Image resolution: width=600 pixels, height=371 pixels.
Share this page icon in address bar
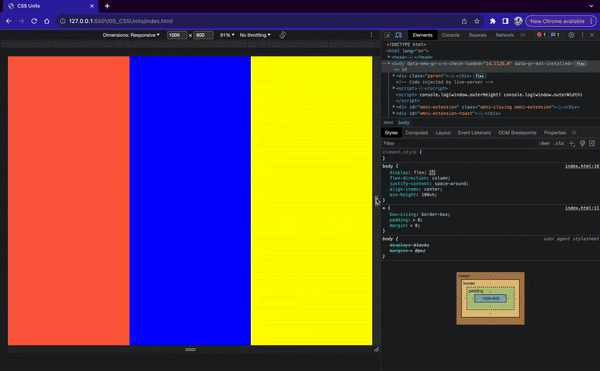click(464, 21)
